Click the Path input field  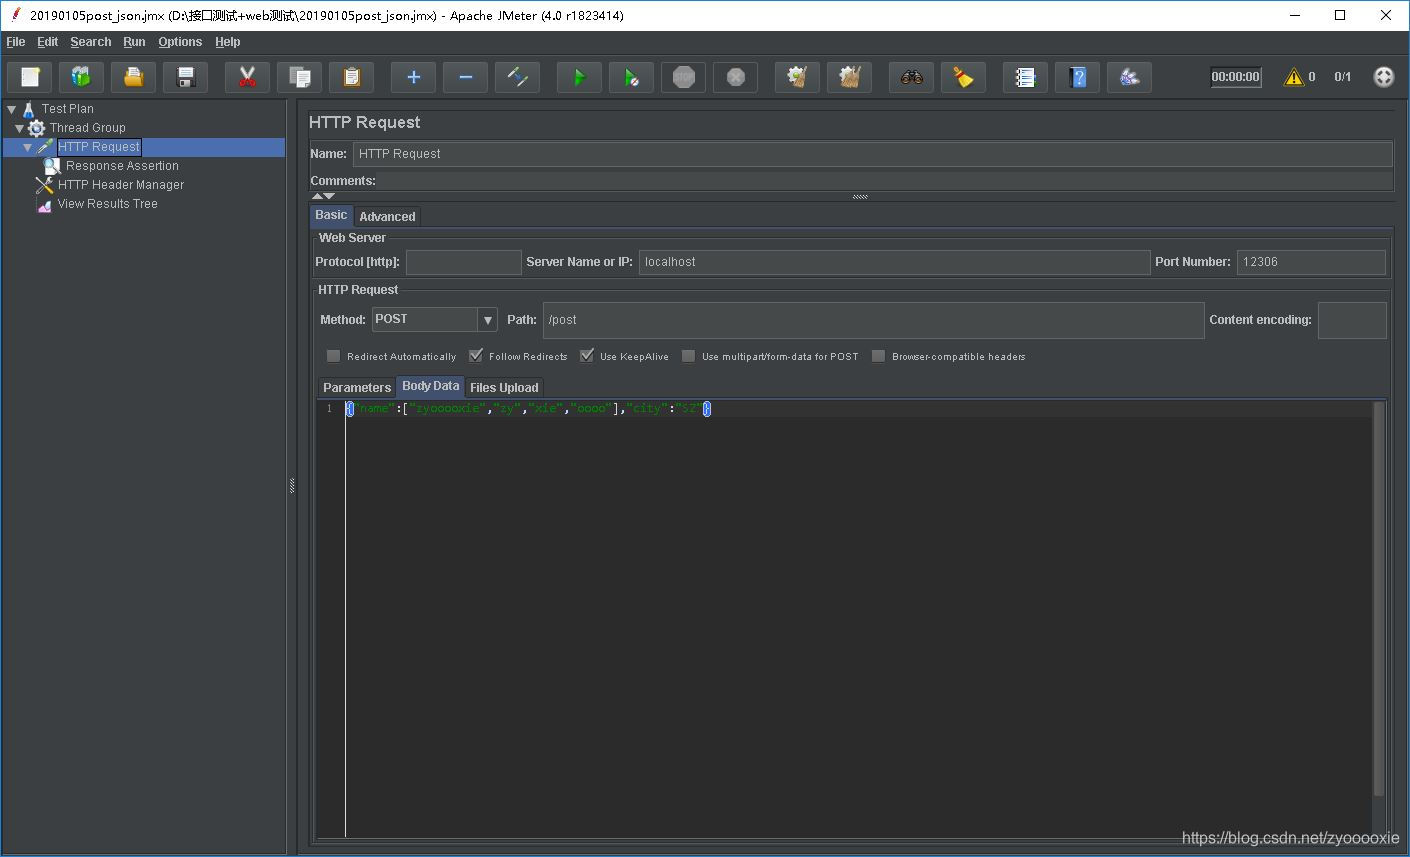coord(873,320)
